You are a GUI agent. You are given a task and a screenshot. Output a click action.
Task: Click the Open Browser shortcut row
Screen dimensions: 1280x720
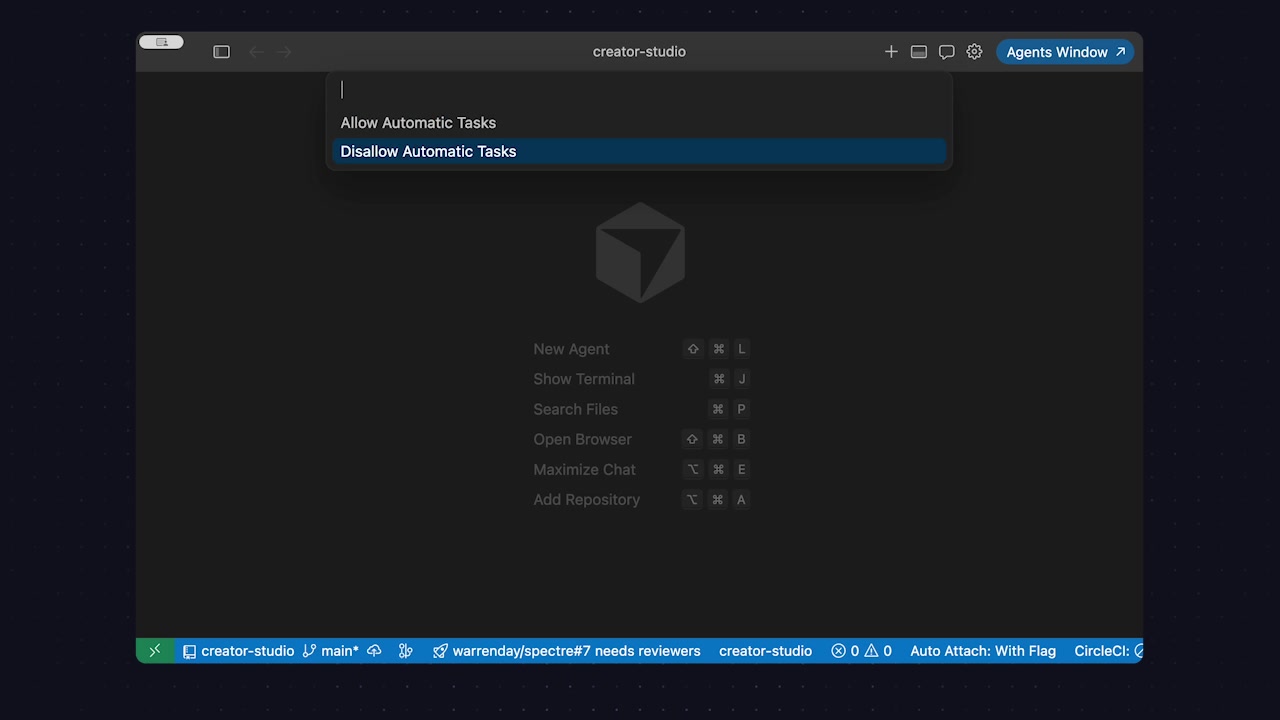(x=641, y=439)
